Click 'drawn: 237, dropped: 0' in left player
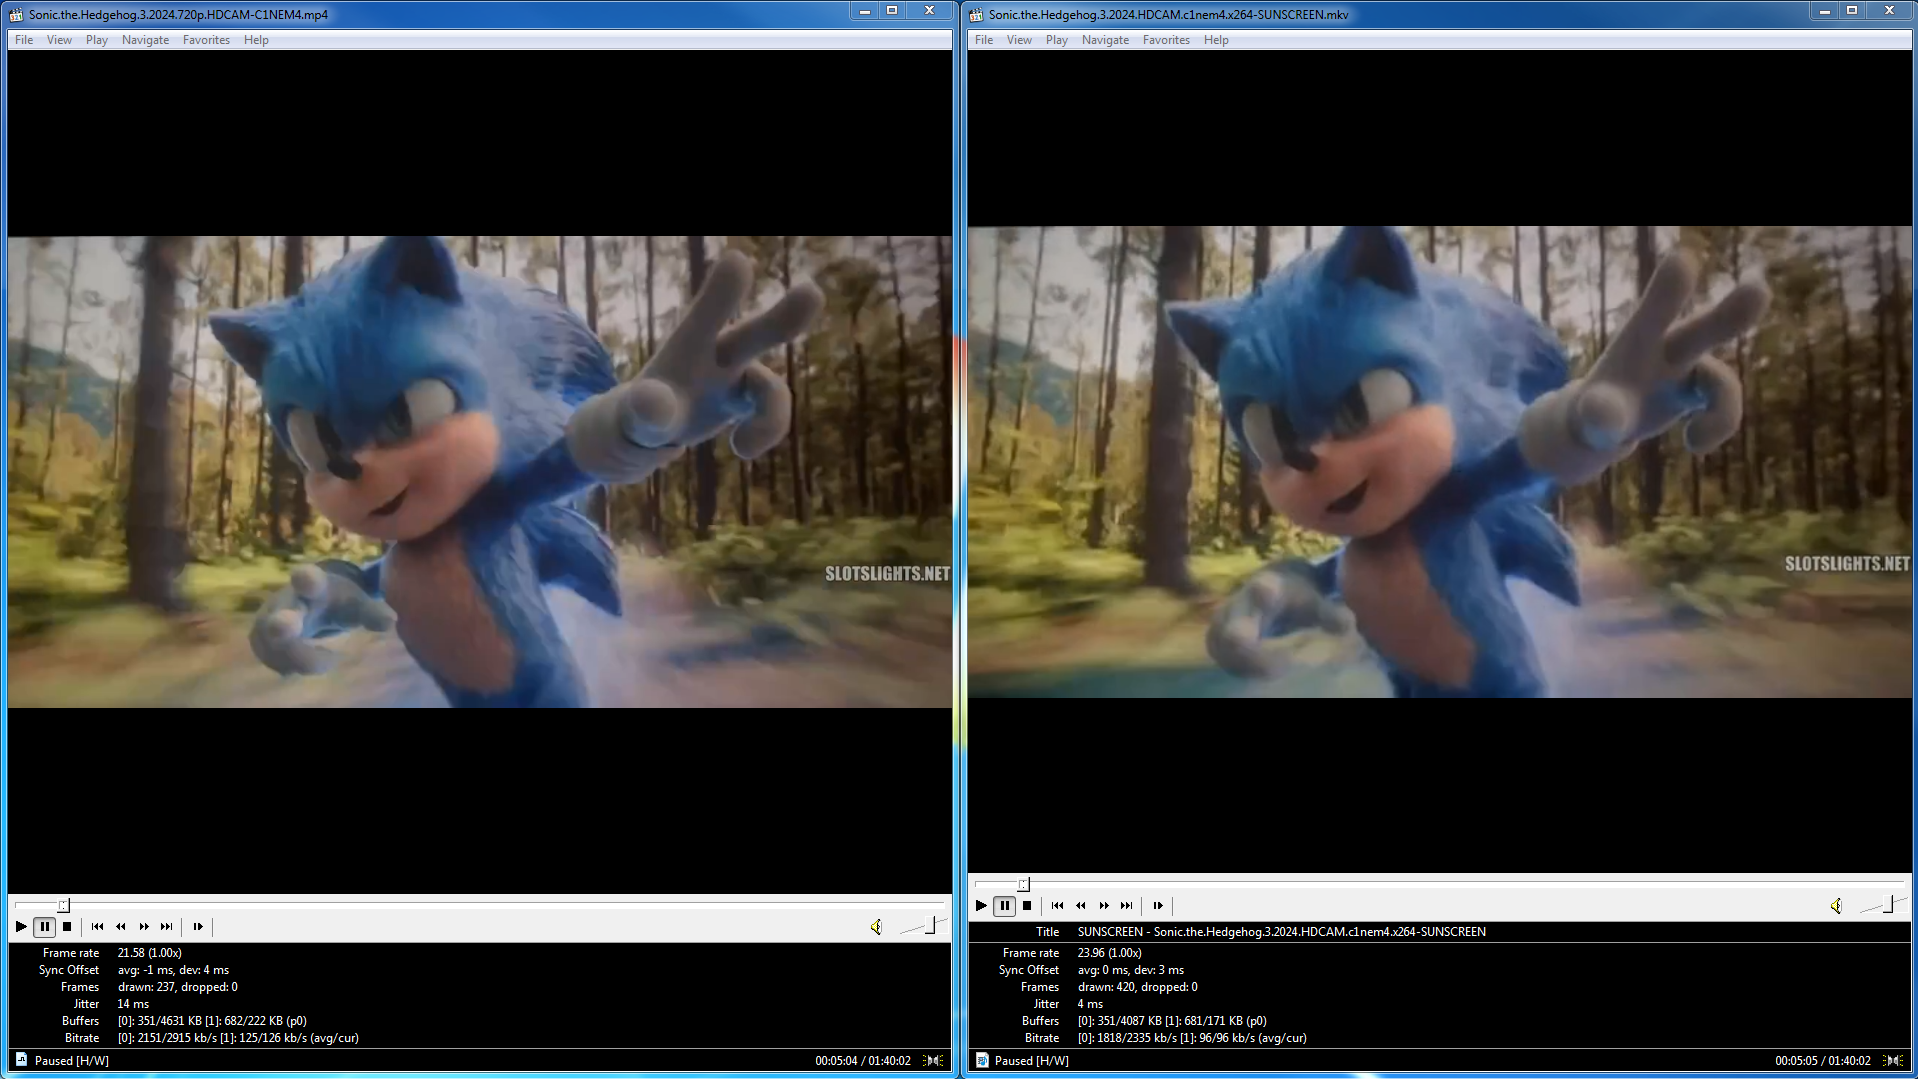 [178, 987]
